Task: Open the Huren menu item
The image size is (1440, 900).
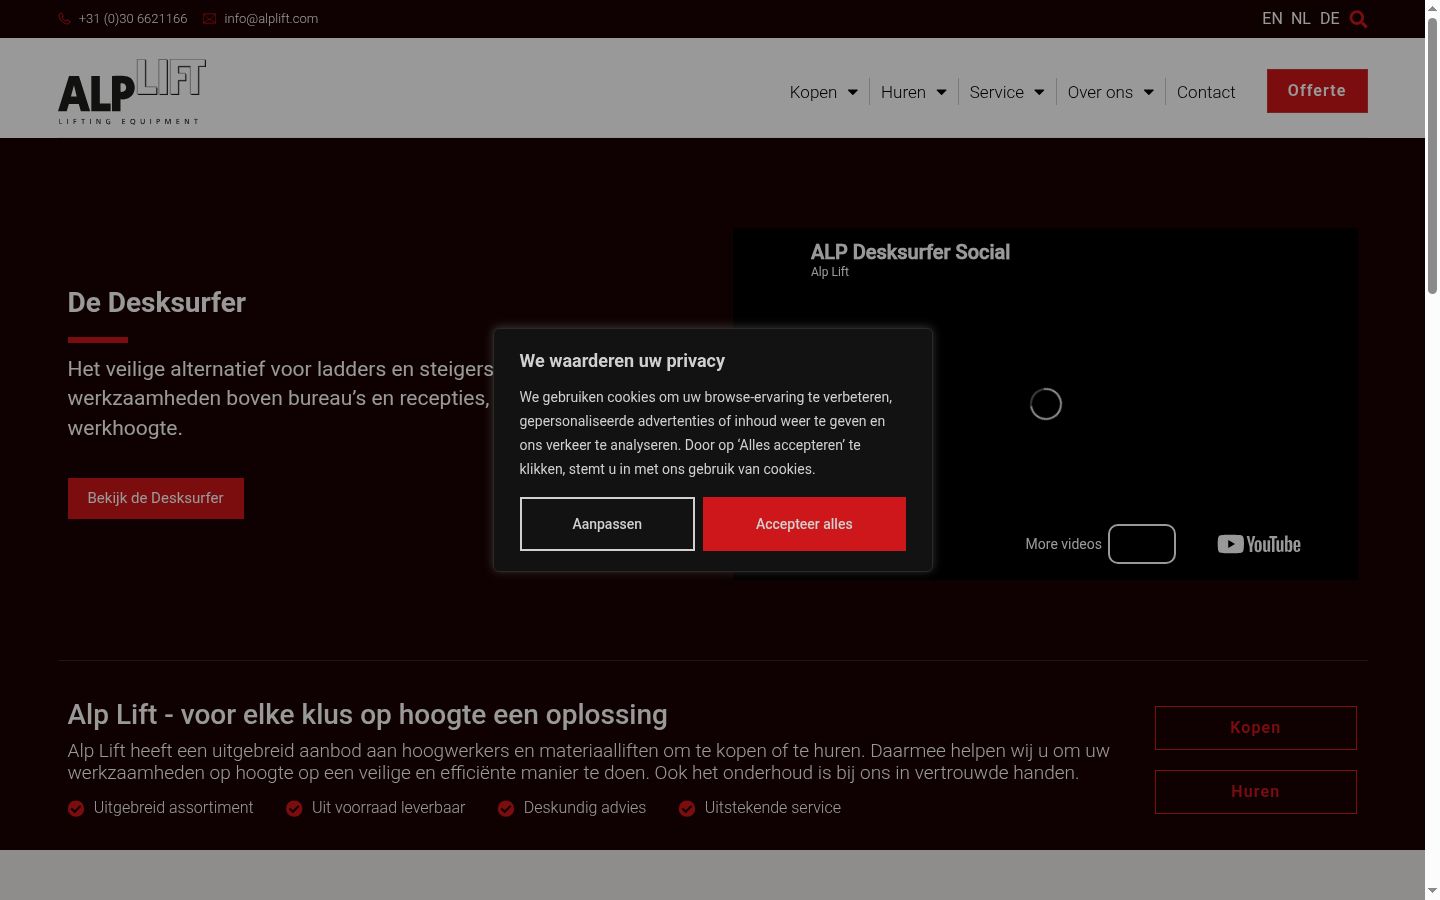Action: click(x=903, y=92)
